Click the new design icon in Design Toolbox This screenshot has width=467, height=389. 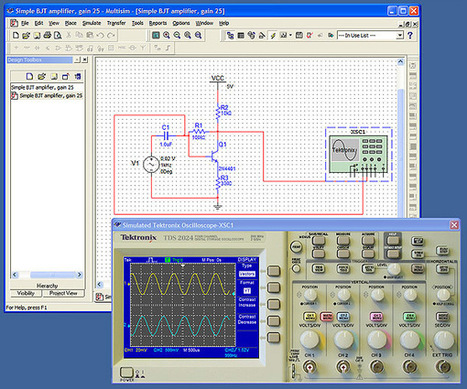pyautogui.click(x=29, y=76)
